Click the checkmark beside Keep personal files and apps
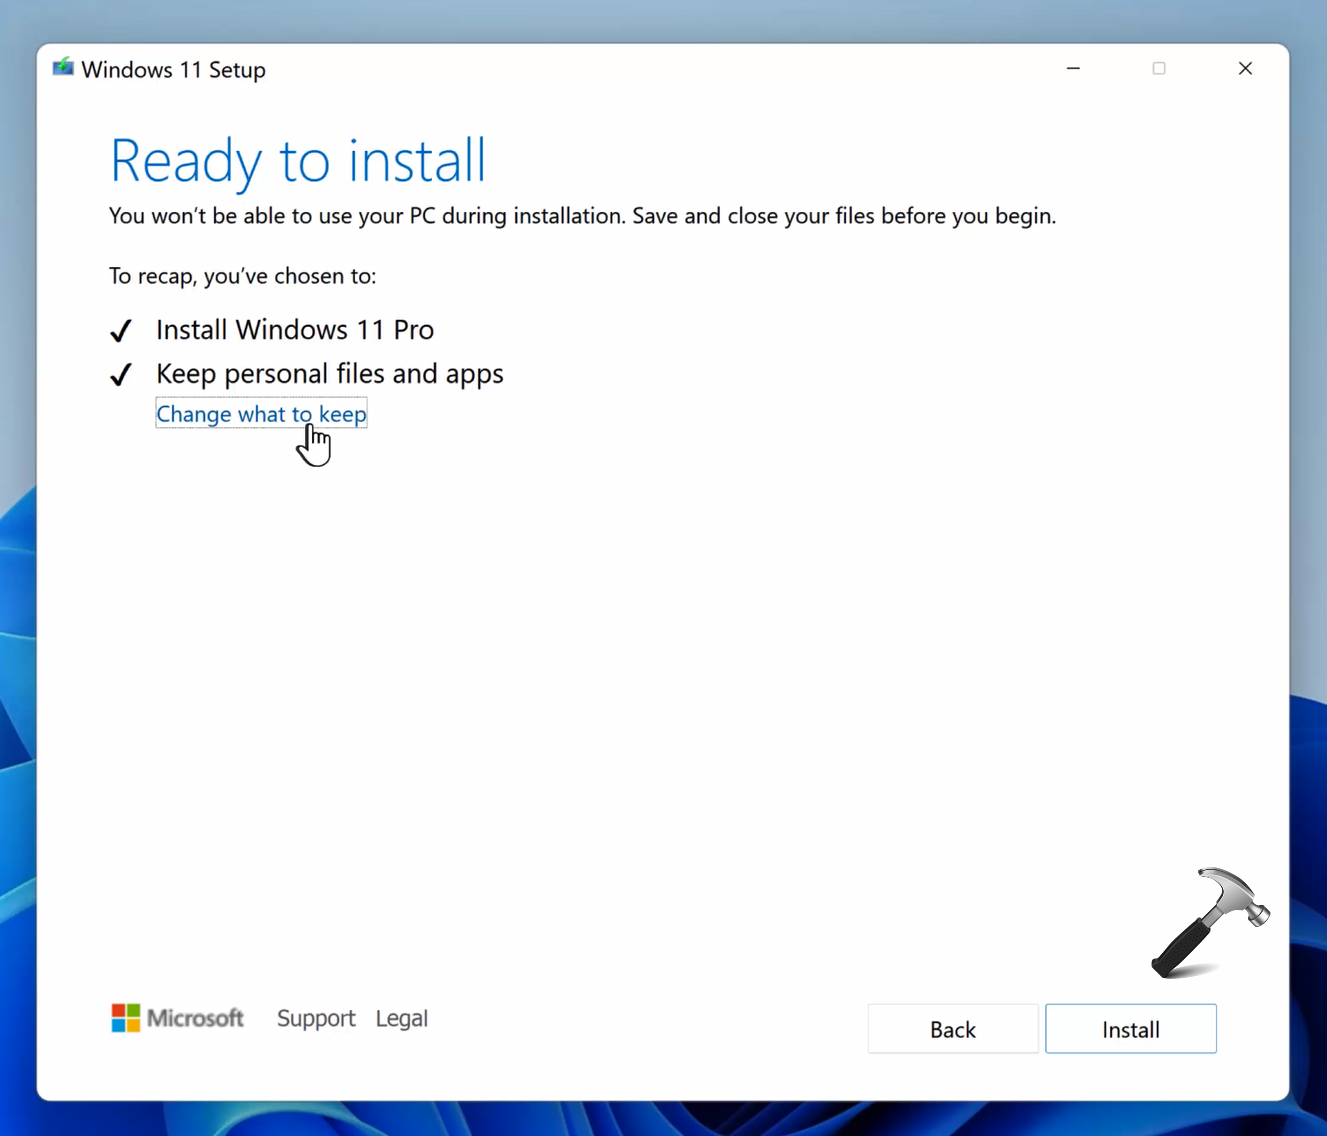Viewport: 1327px width, 1136px height. click(x=120, y=375)
